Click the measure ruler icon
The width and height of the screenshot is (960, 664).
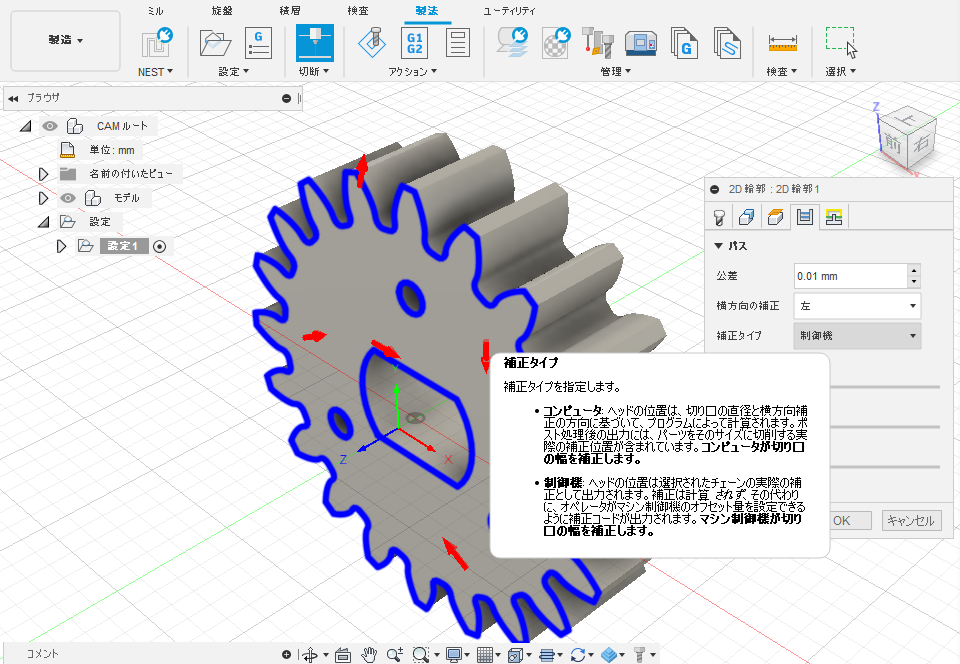[782, 43]
